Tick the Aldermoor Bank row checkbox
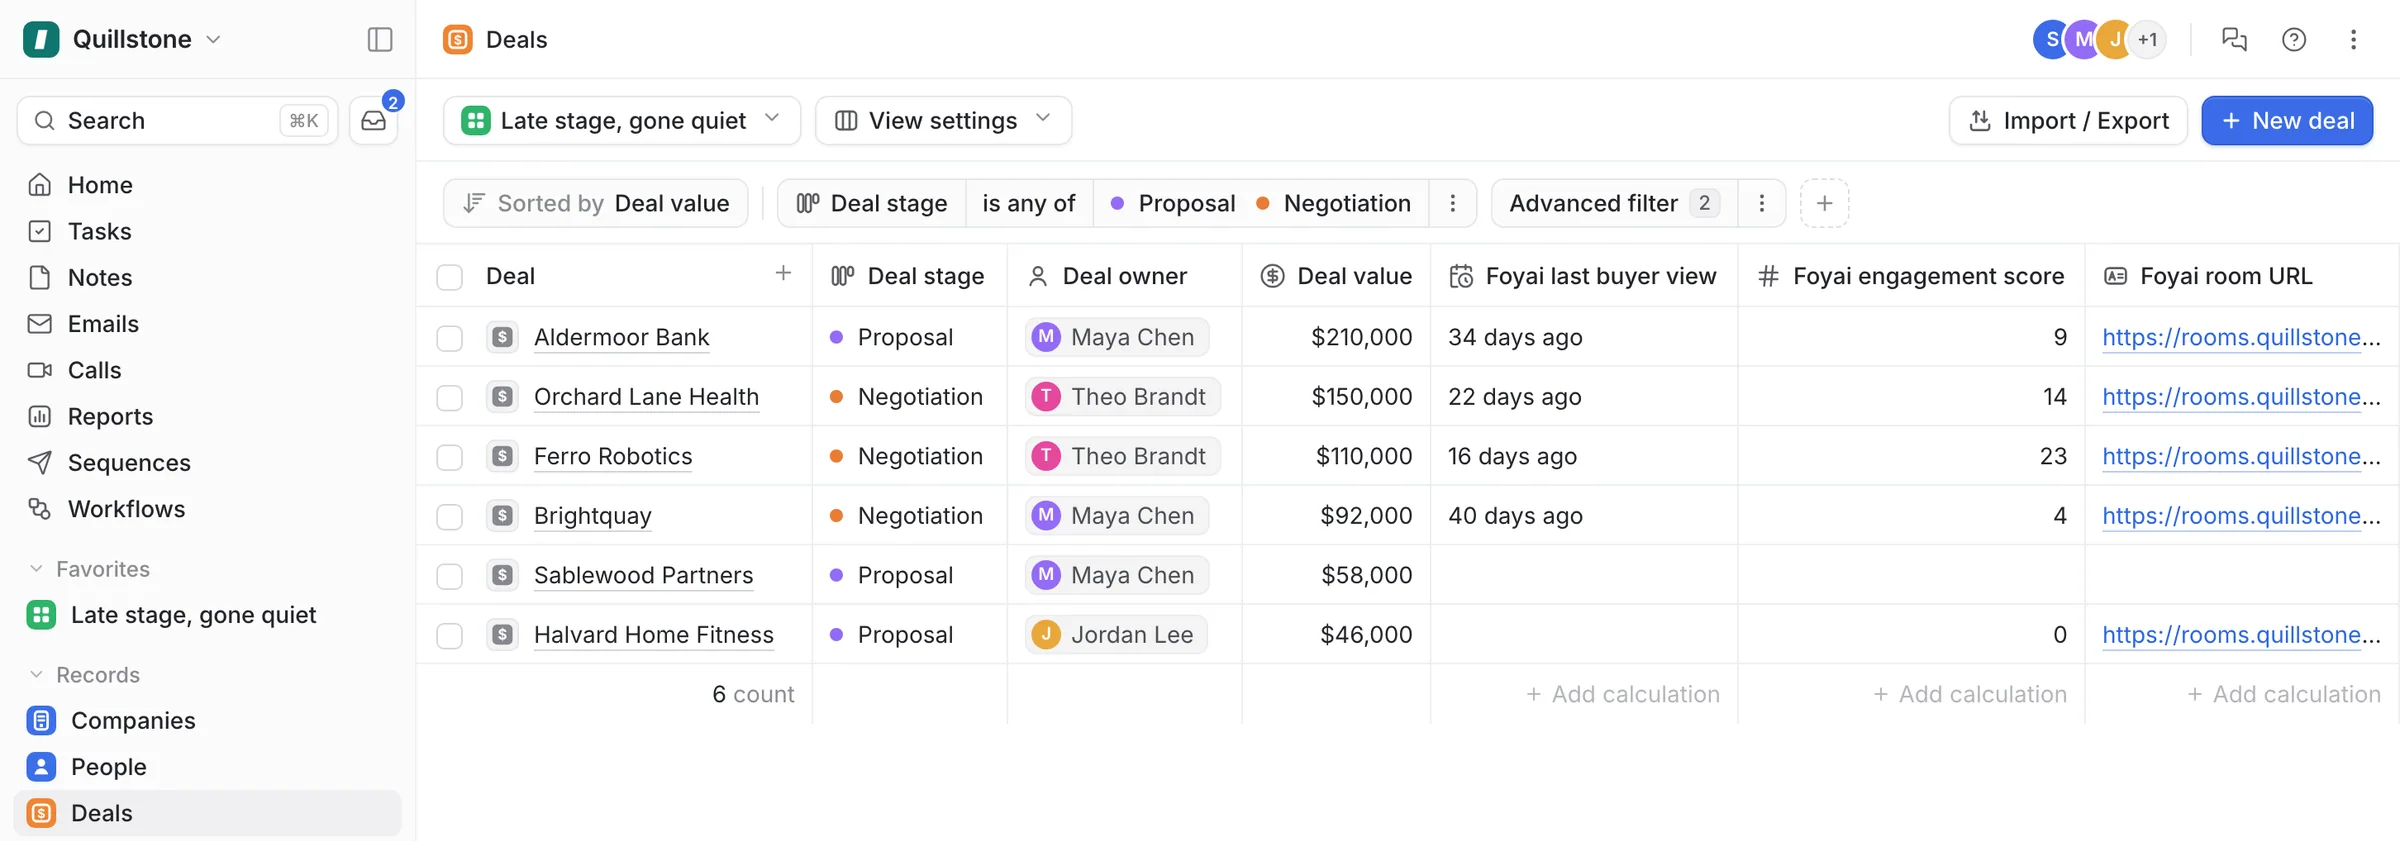The width and height of the screenshot is (2400, 841). pyautogui.click(x=450, y=338)
